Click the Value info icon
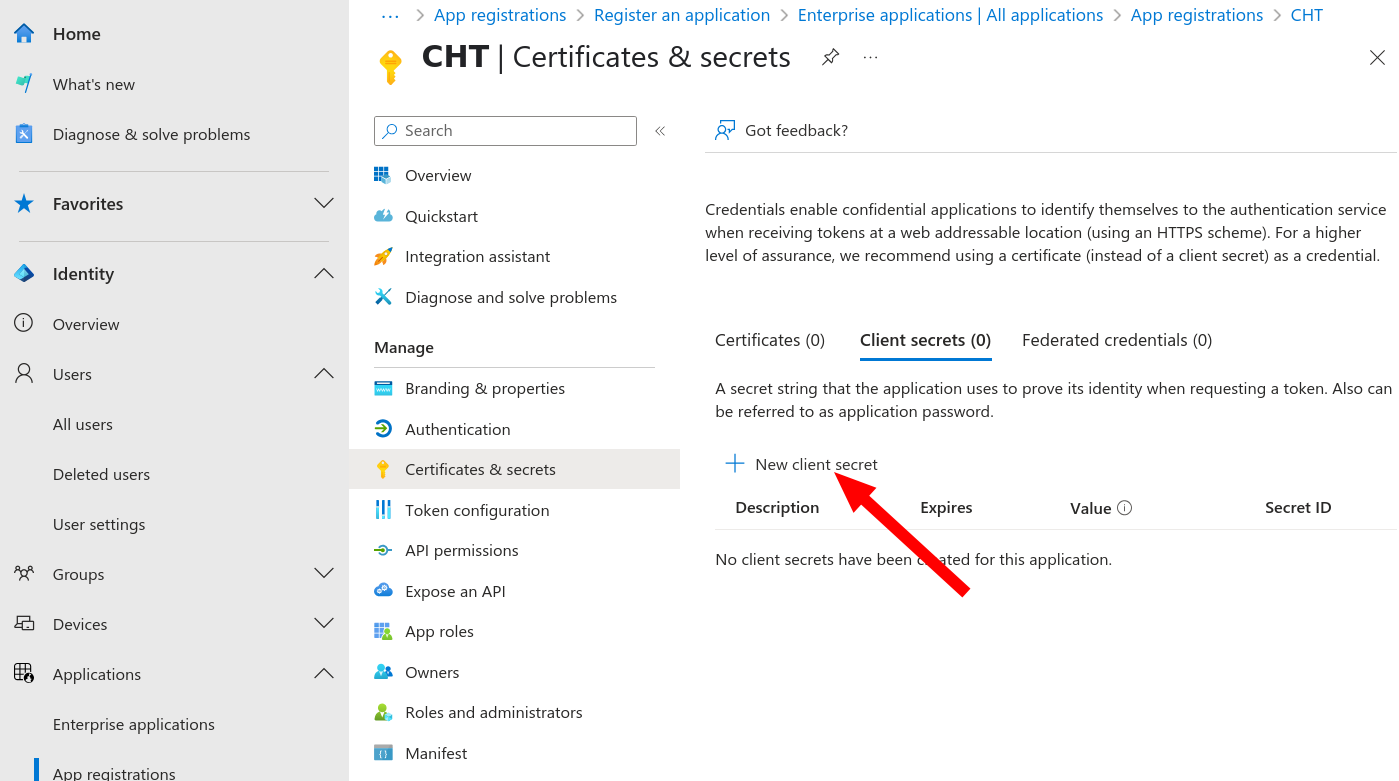 pos(1124,508)
